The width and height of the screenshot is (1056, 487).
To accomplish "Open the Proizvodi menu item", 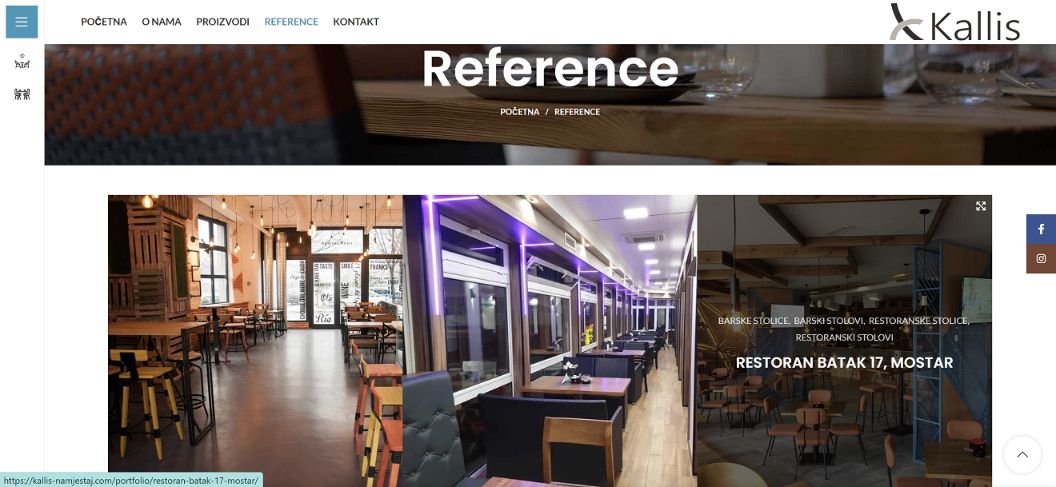I will [x=223, y=22].
